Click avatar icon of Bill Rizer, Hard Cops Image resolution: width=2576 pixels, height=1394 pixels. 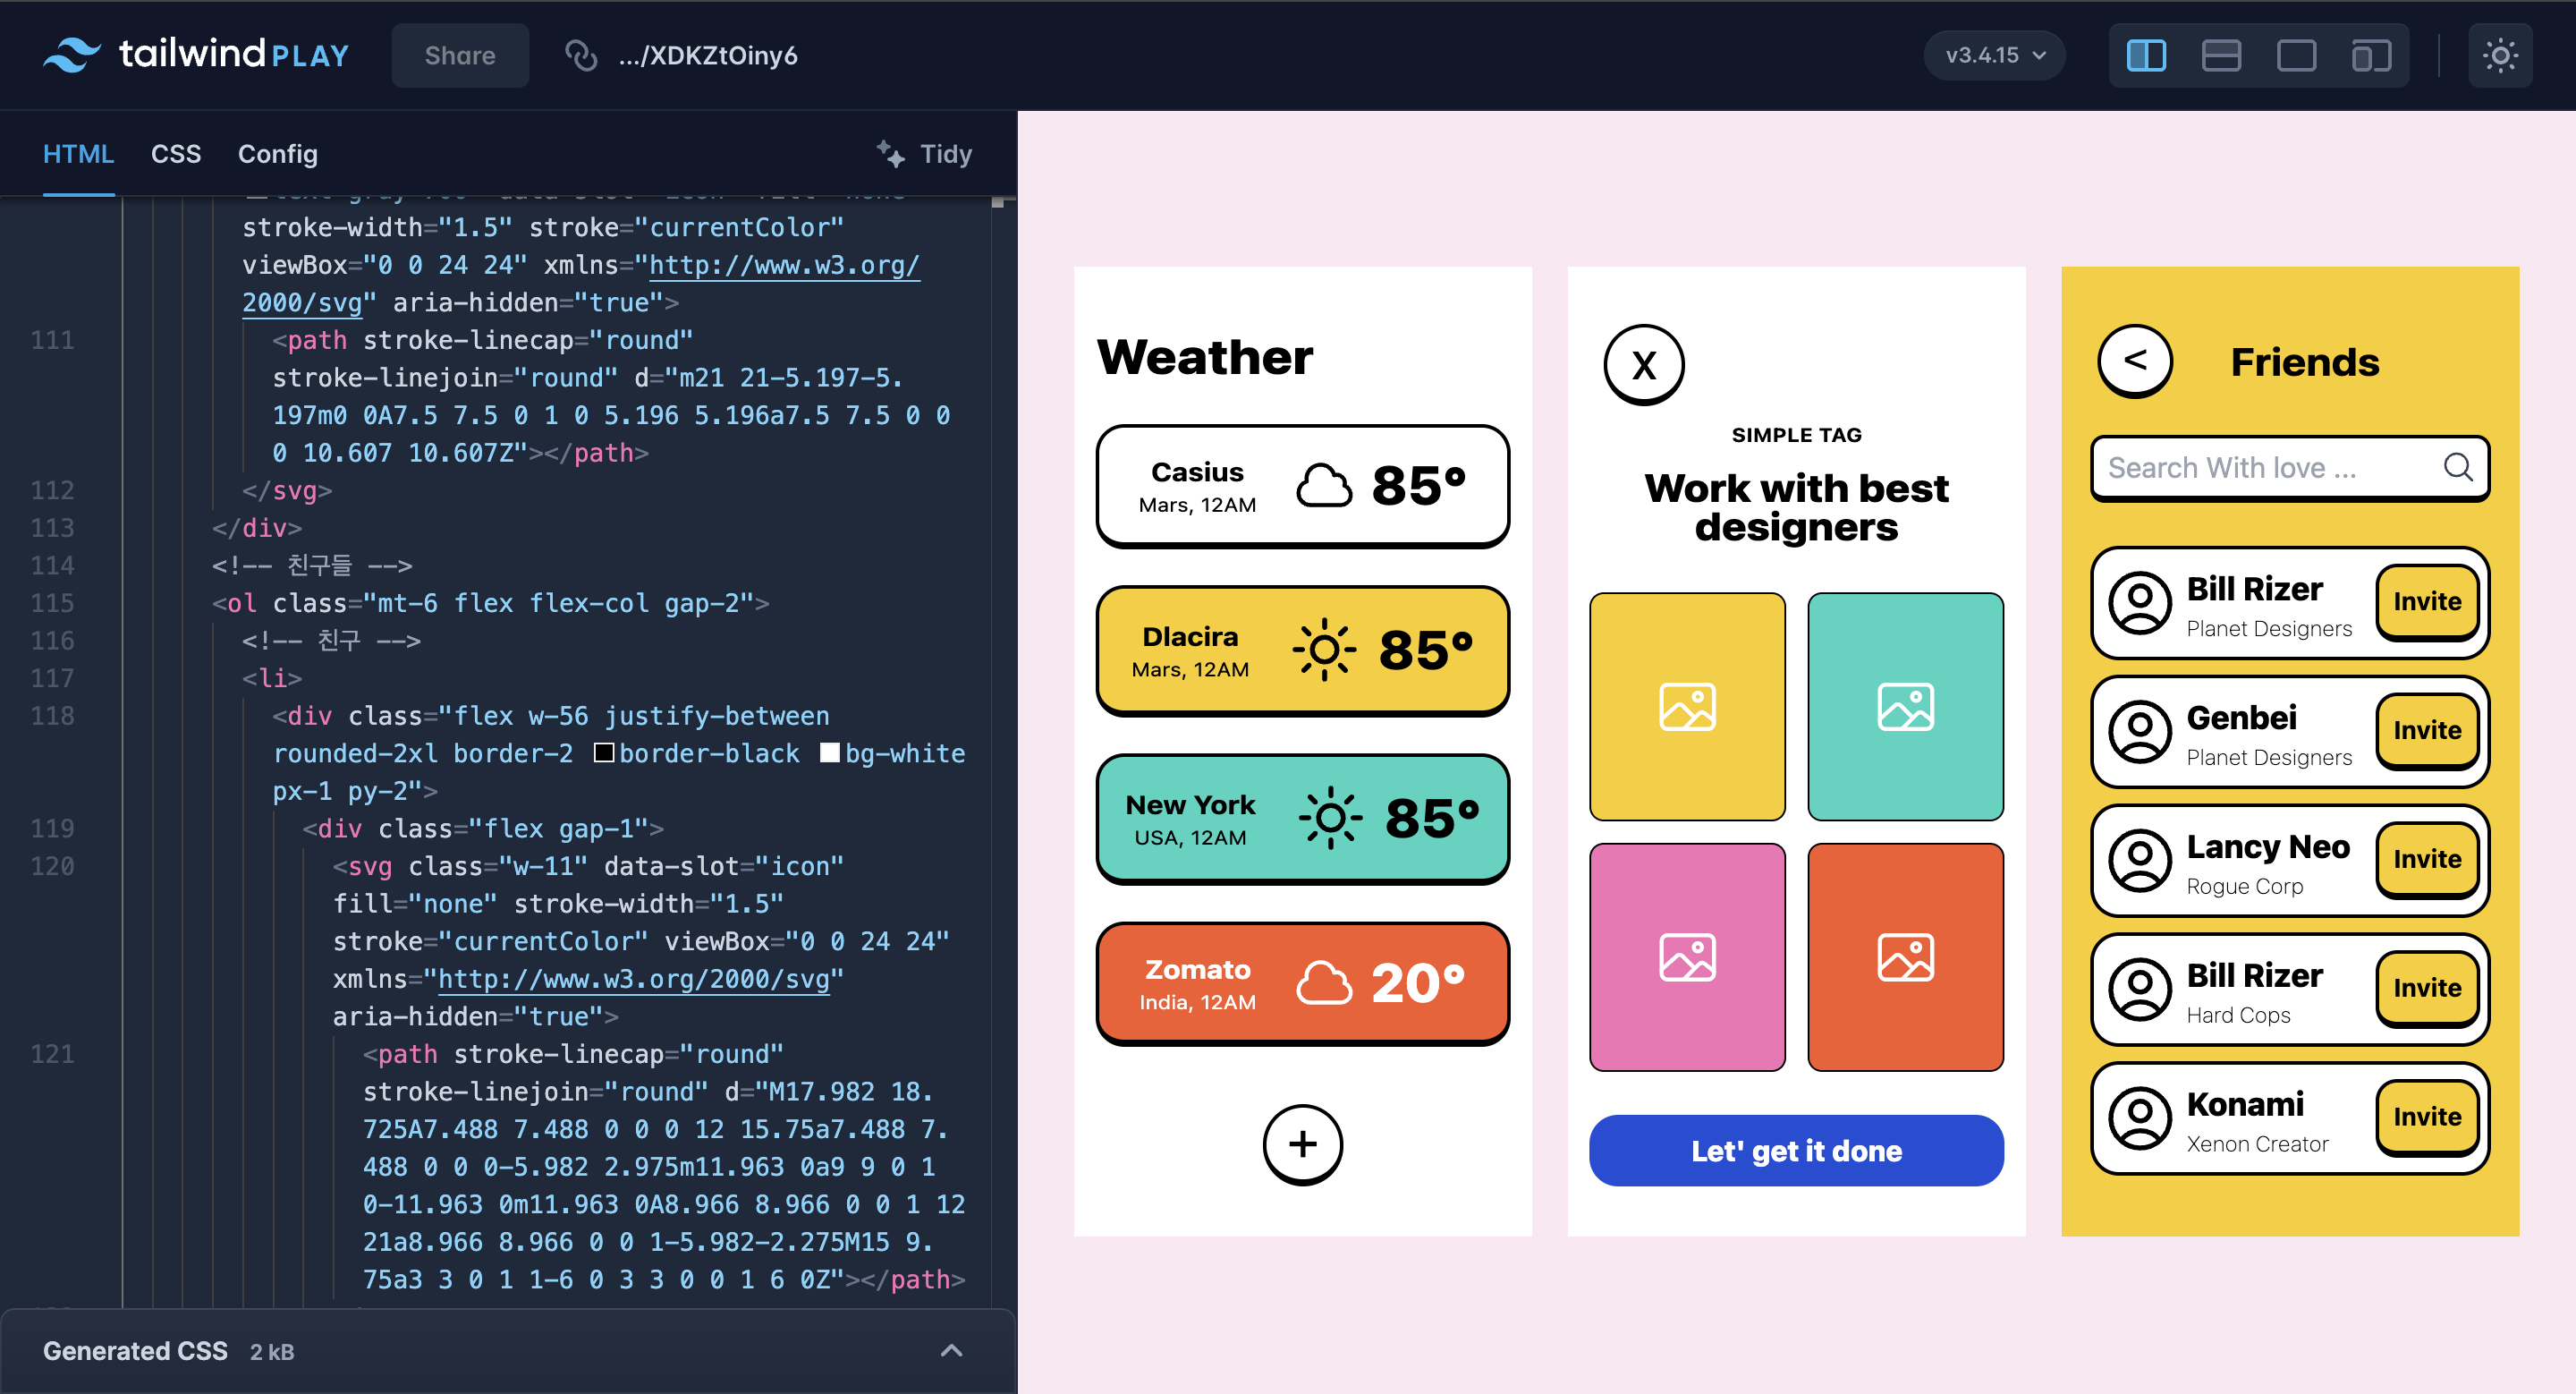(x=2140, y=989)
